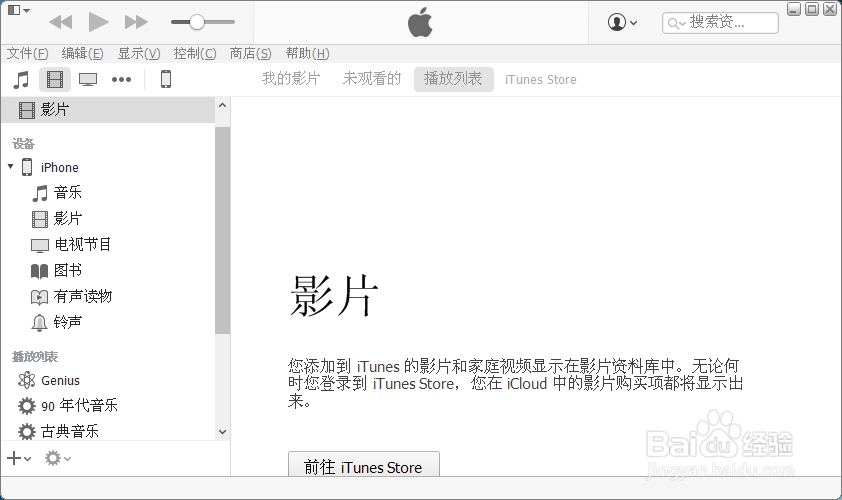
Task: Open the add playlist plus dropdown
Action: click(x=19, y=458)
